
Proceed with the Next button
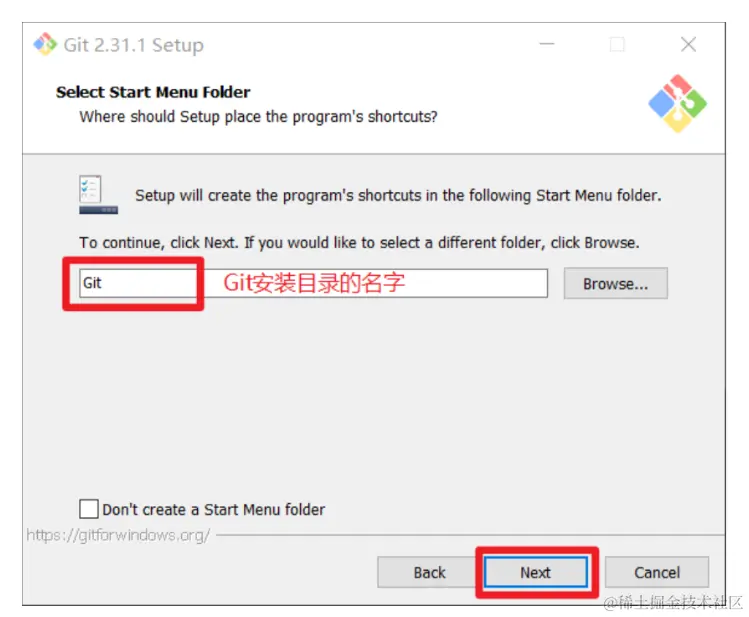click(535, 572)
